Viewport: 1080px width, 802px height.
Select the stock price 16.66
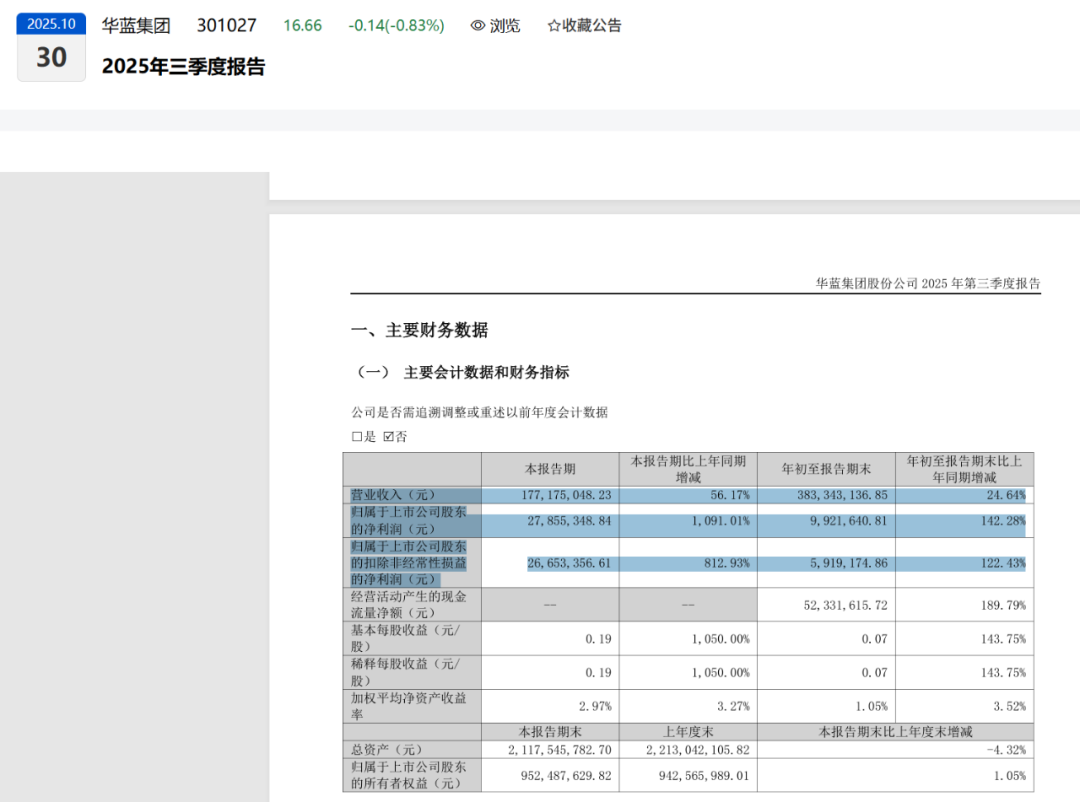(302, 26)
